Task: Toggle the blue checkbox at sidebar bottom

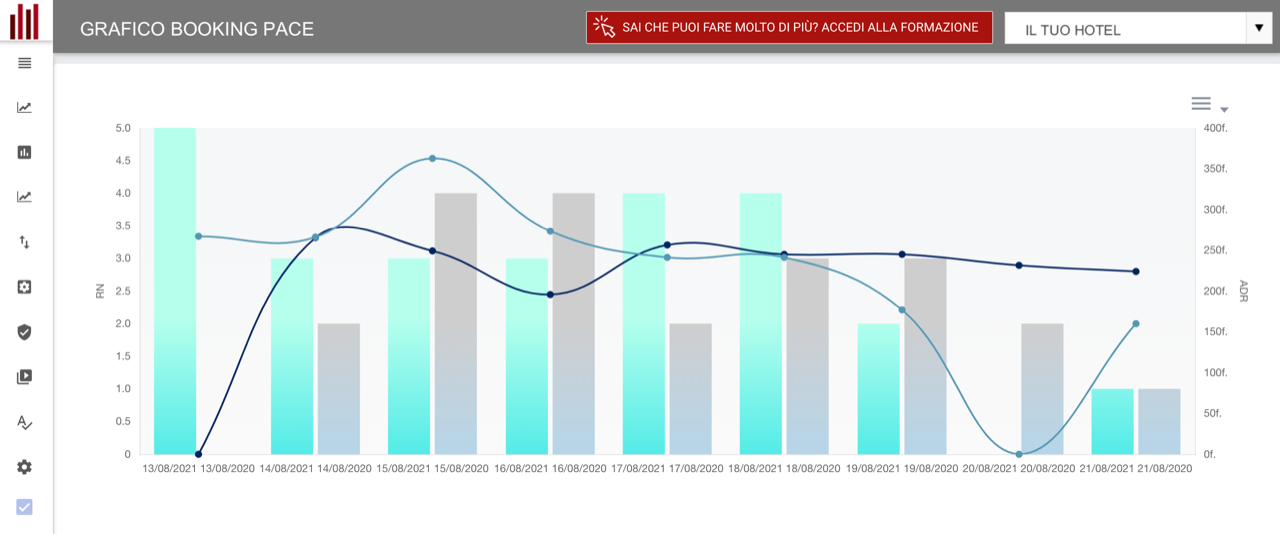Action: (25, 507)
